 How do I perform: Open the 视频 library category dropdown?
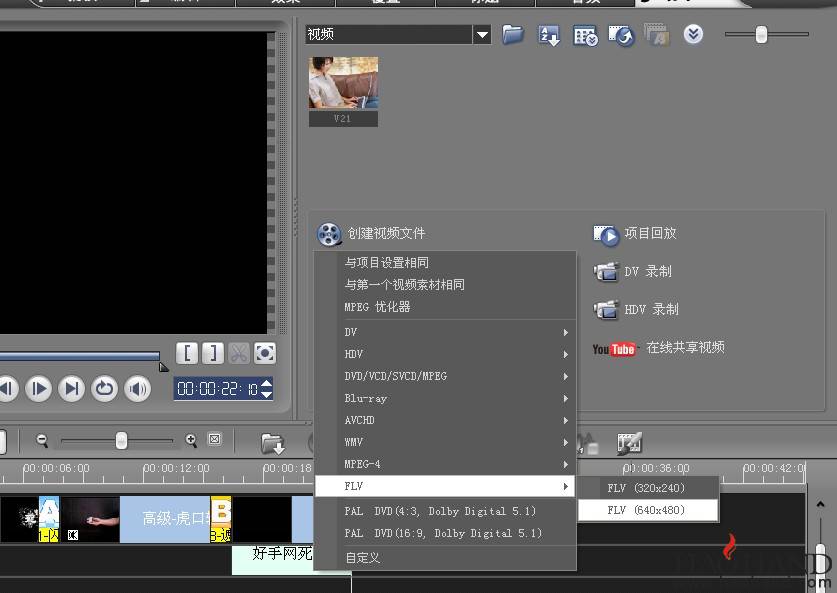(x=482, y=35)
